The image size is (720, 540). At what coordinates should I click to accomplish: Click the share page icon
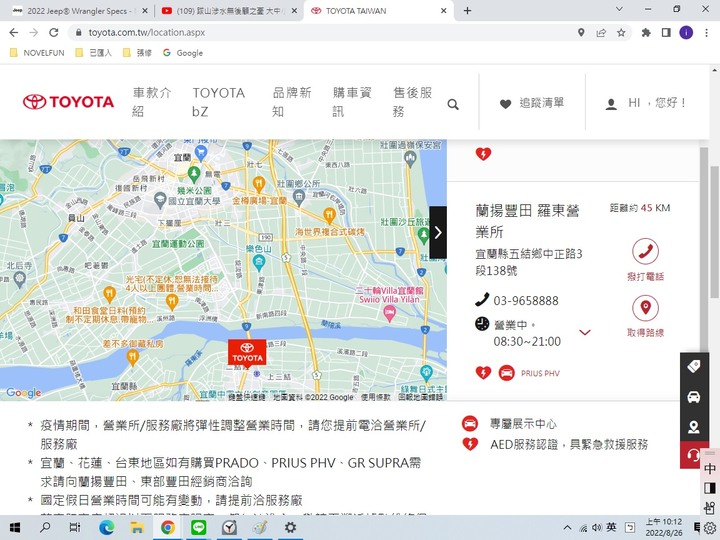[x=601, y=33]
